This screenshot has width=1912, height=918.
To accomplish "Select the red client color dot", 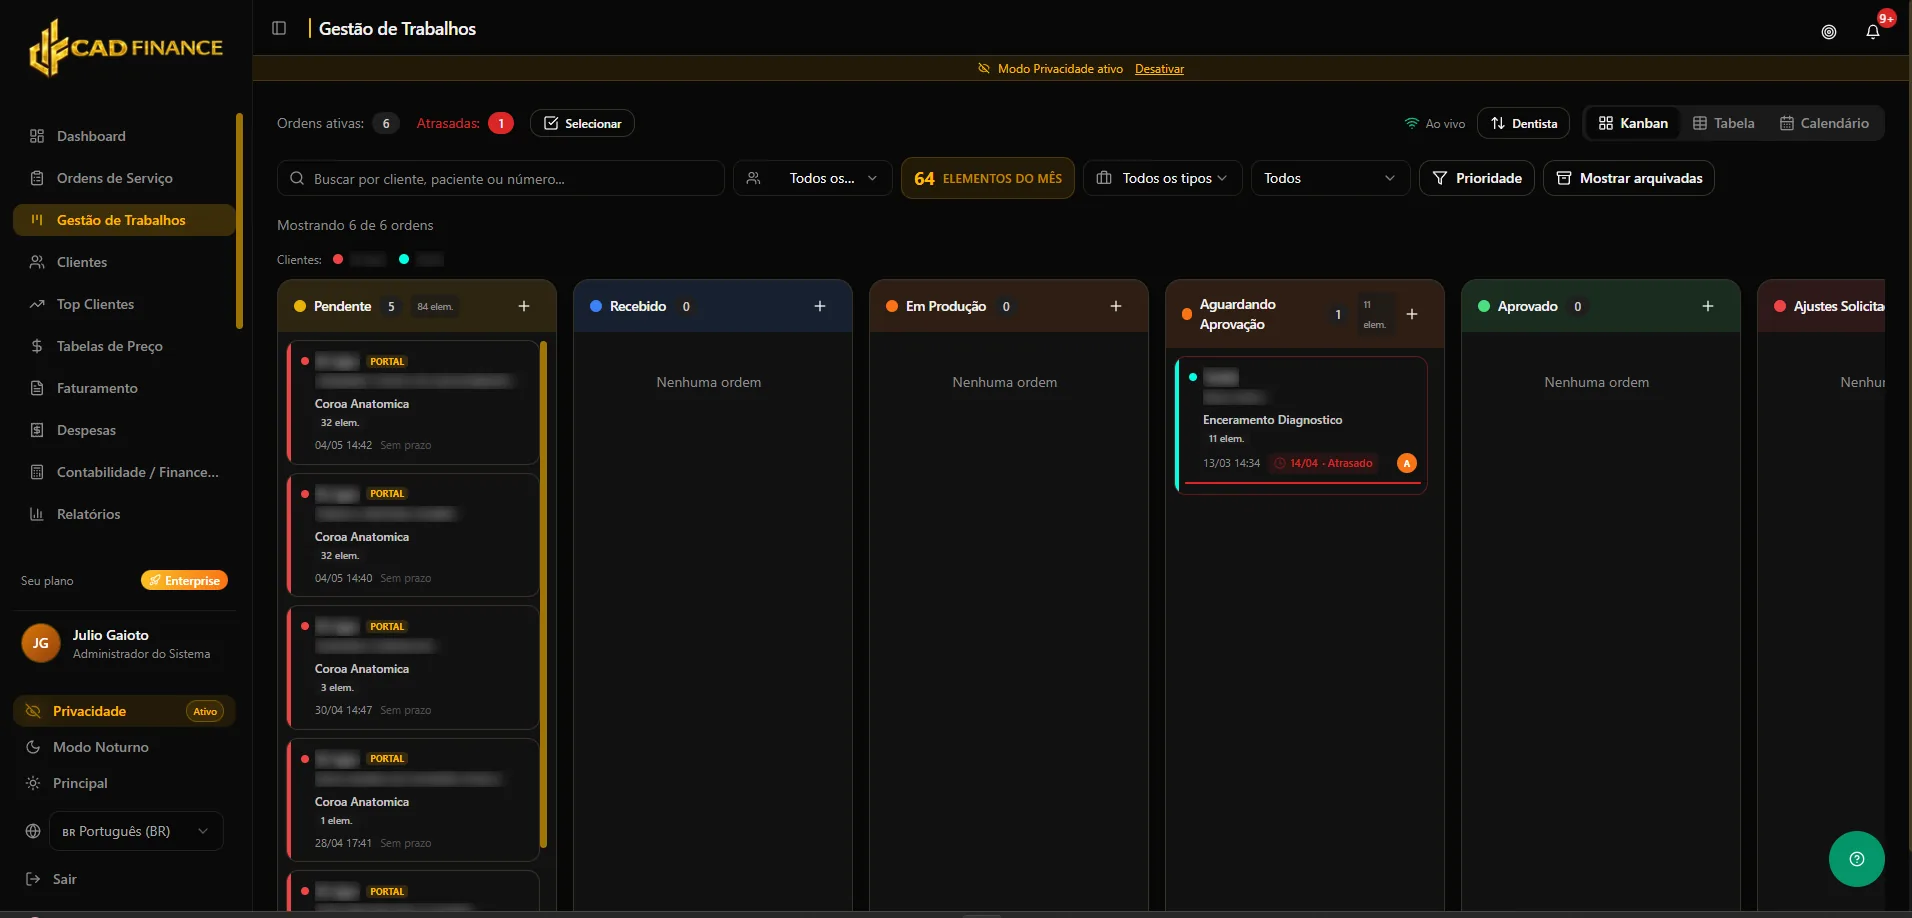I will (x=338, y=259).
